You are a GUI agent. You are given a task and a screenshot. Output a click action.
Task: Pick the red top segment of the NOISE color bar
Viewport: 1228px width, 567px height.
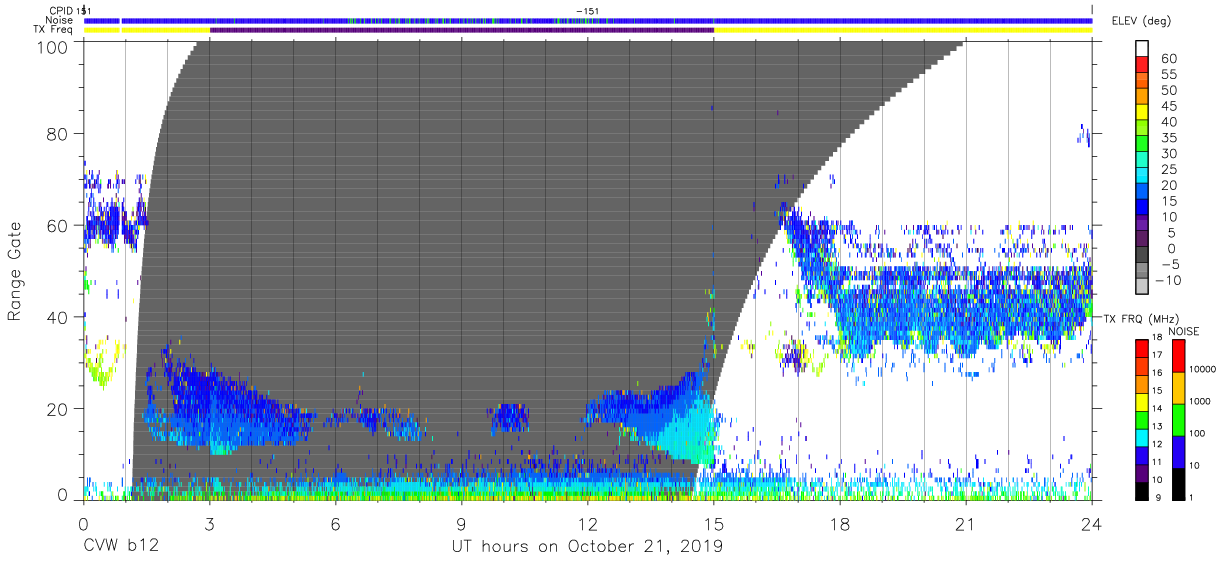1178,356
